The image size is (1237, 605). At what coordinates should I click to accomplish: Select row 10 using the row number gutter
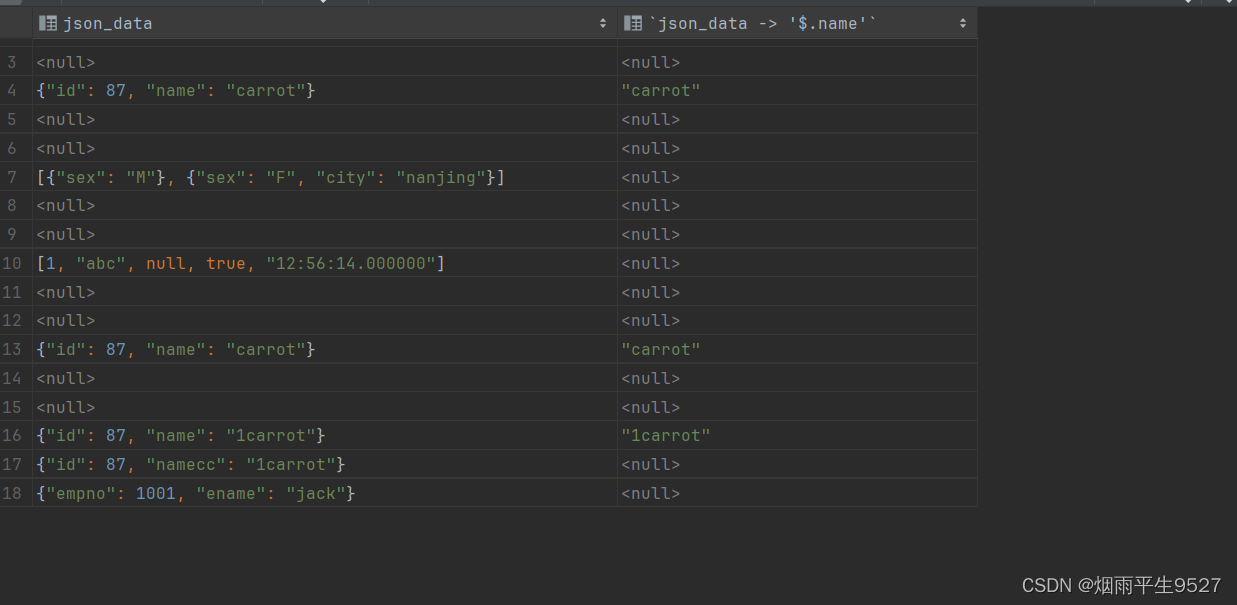(13, 263)
